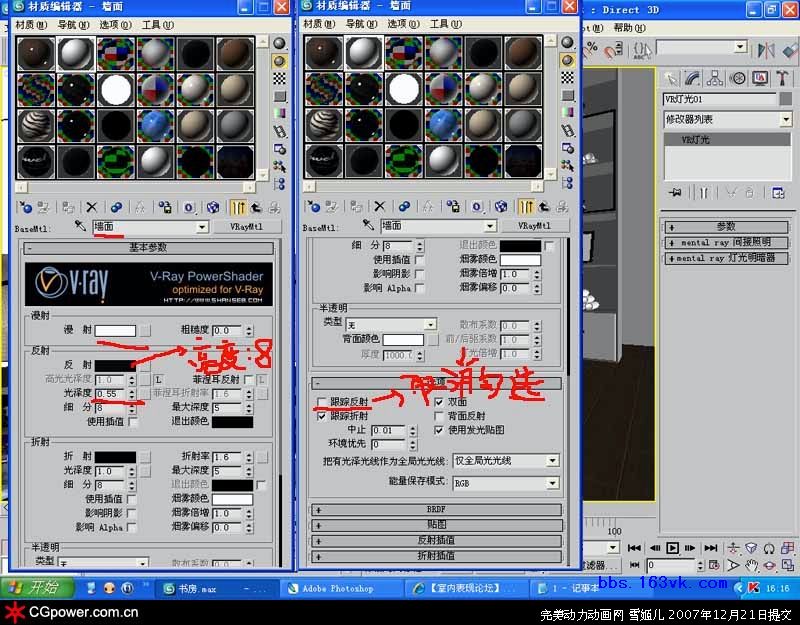Image resolution: width=800 pixels, height=625 pixels.
Task: Open 工具(U) menu in right material editor
Action: [x=445, y=24]
